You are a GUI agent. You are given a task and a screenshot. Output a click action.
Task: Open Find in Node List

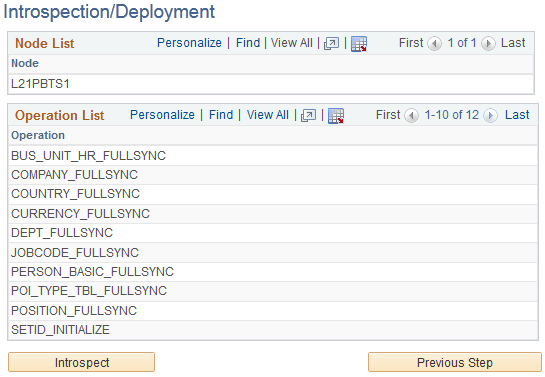click(x=248, y=43)
